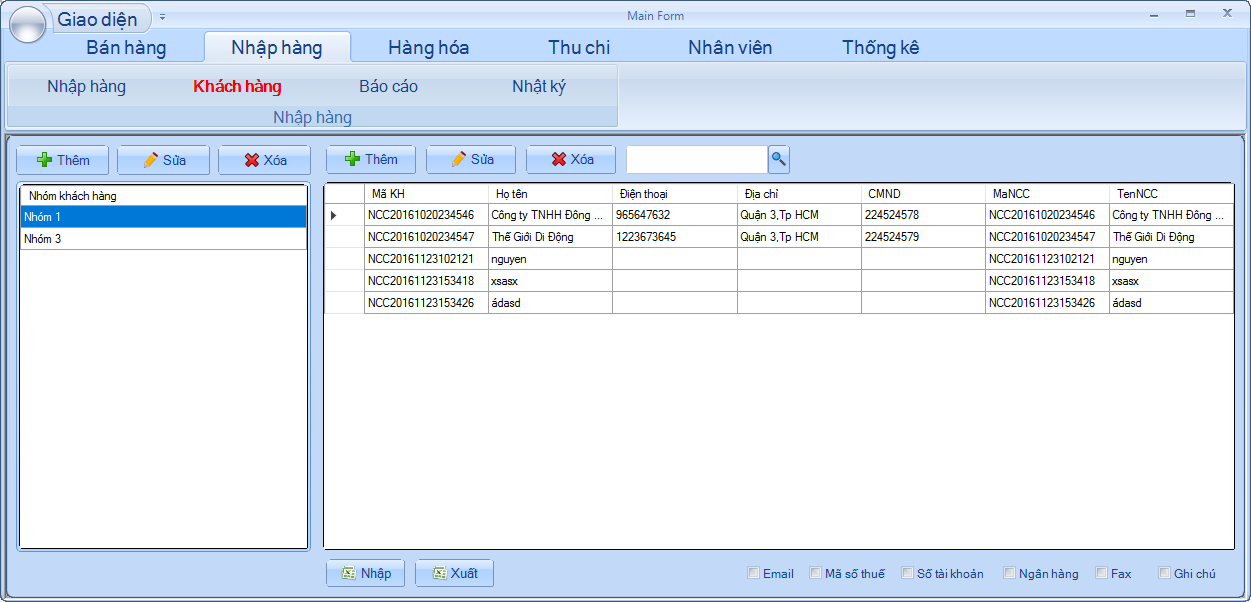Select CMND cell 224524578
1251x602 pixels.
coord(923,215)
